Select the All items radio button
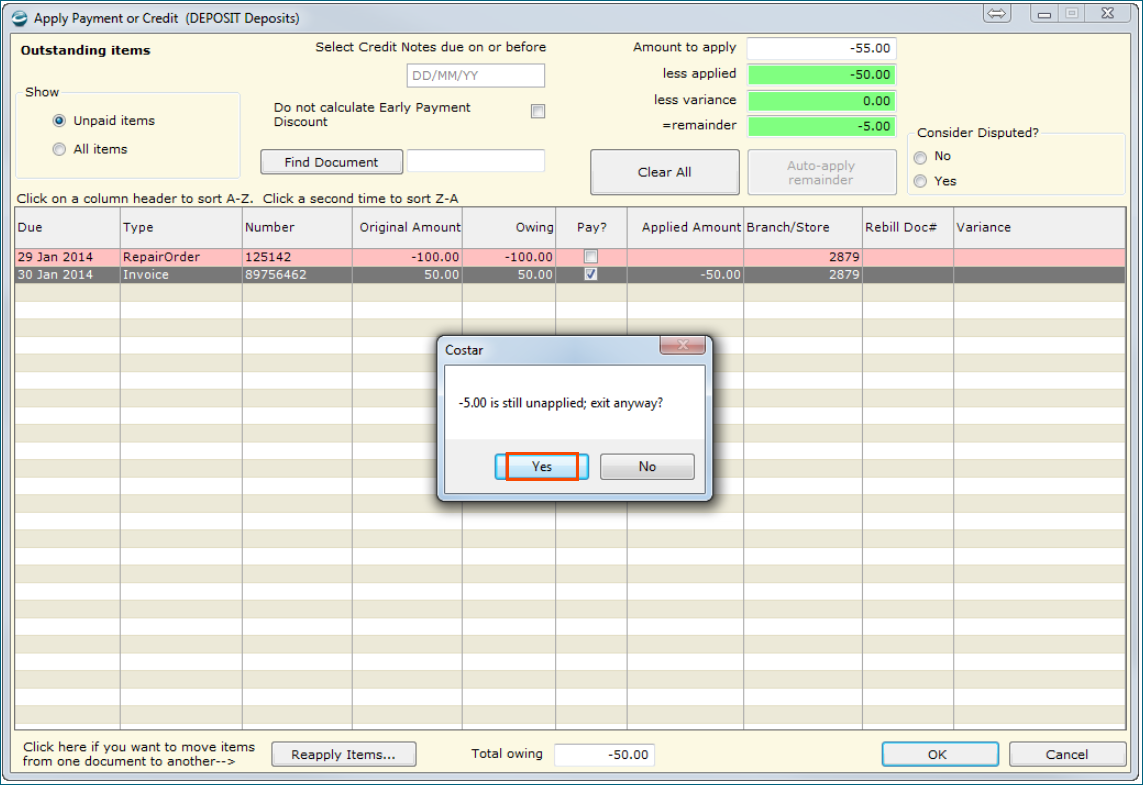 (59, 149)
